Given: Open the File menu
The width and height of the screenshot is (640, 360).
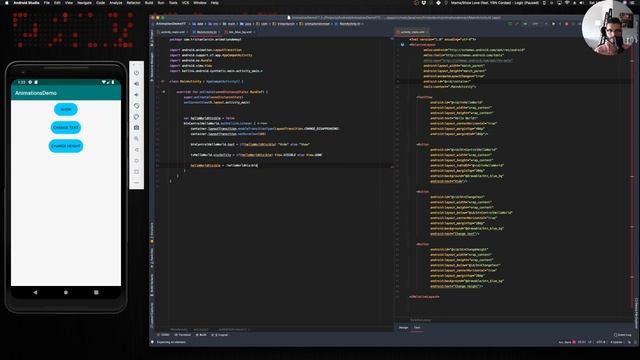Looking at the screenshot, I should coord(47,3).
